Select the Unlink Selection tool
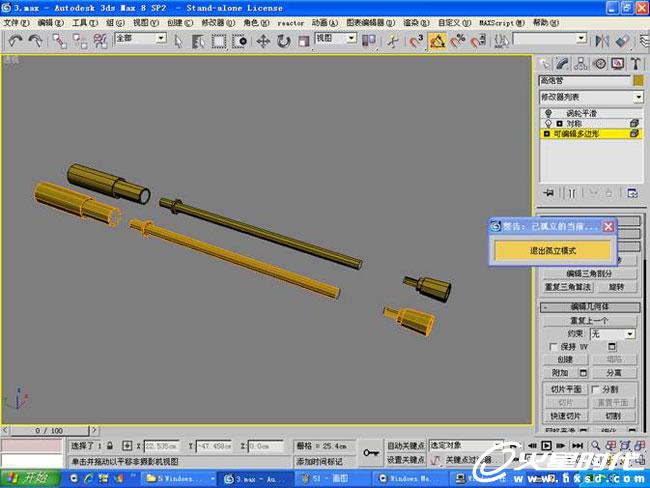650x488 pixels. click(80, 41)
